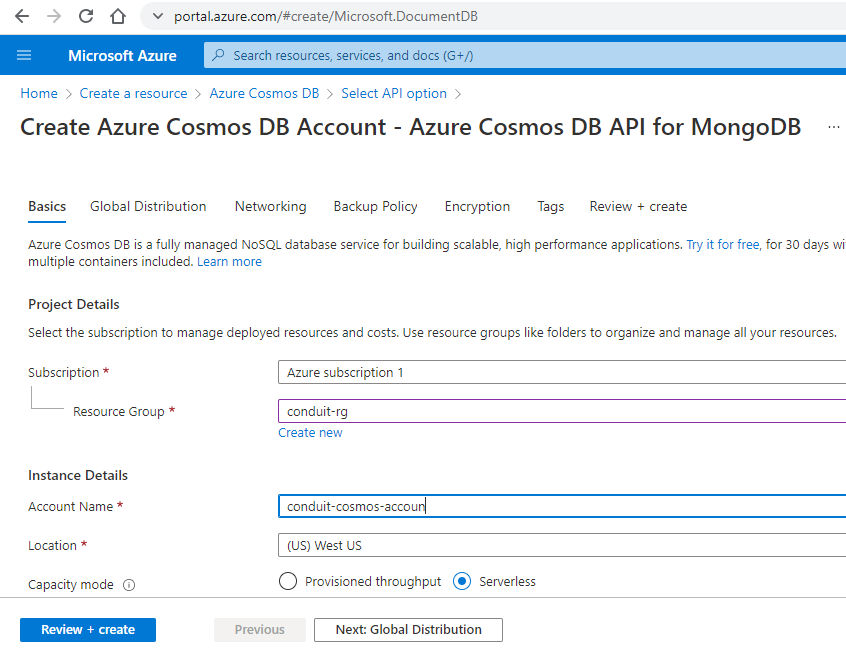Viewport: 846px width, 657px height.
Task: Open the Resource Group dropdown
Action: (x=562, y=411)
